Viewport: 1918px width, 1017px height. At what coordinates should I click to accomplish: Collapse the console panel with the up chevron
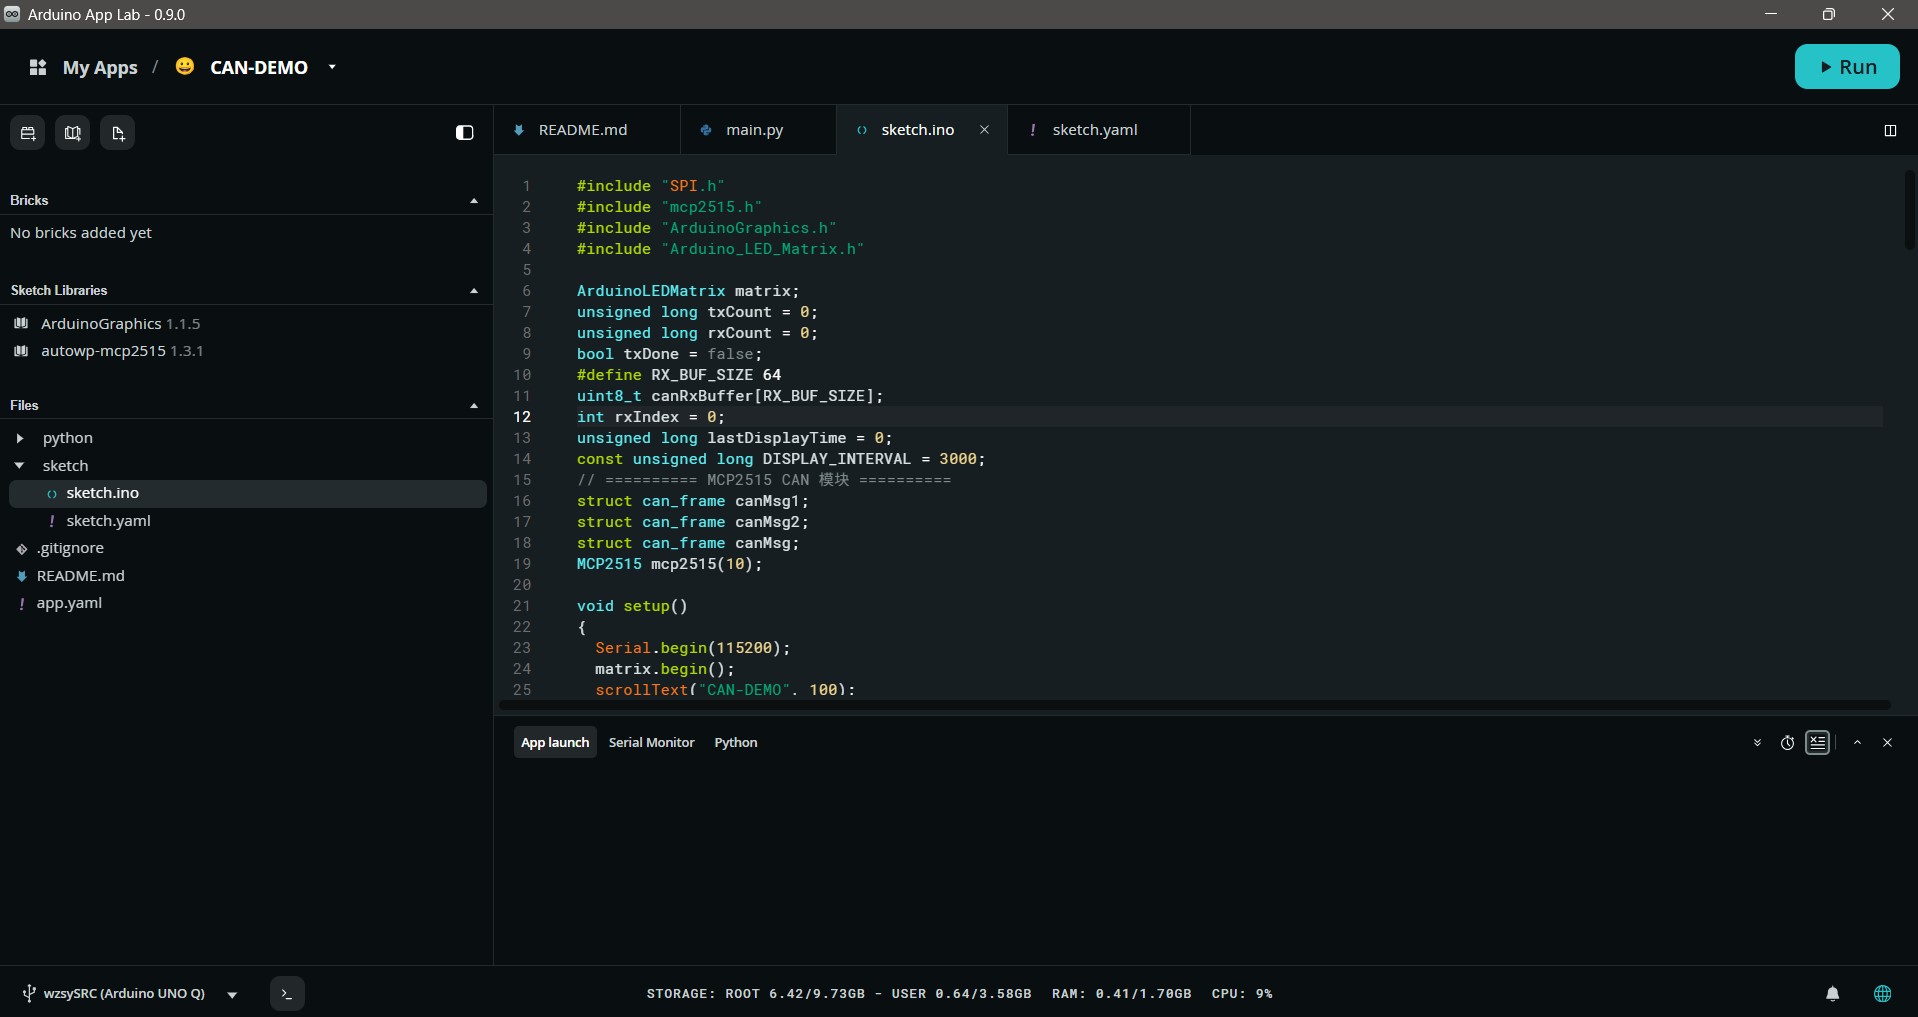coord(1857,743)
